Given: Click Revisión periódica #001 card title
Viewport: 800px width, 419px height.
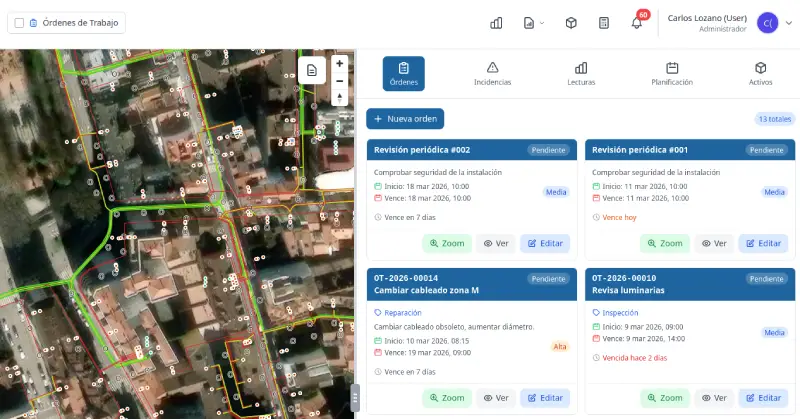Looking at the screenshot, I should click(x=640, y=150).
